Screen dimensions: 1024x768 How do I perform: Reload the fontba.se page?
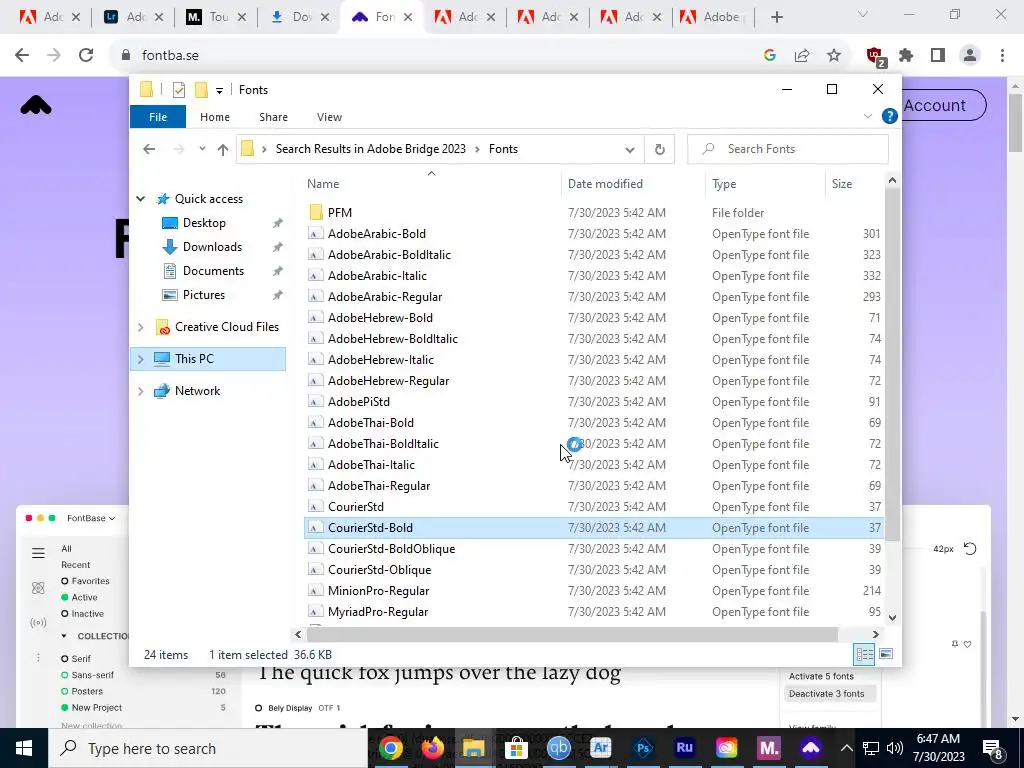tap(86, 56)
